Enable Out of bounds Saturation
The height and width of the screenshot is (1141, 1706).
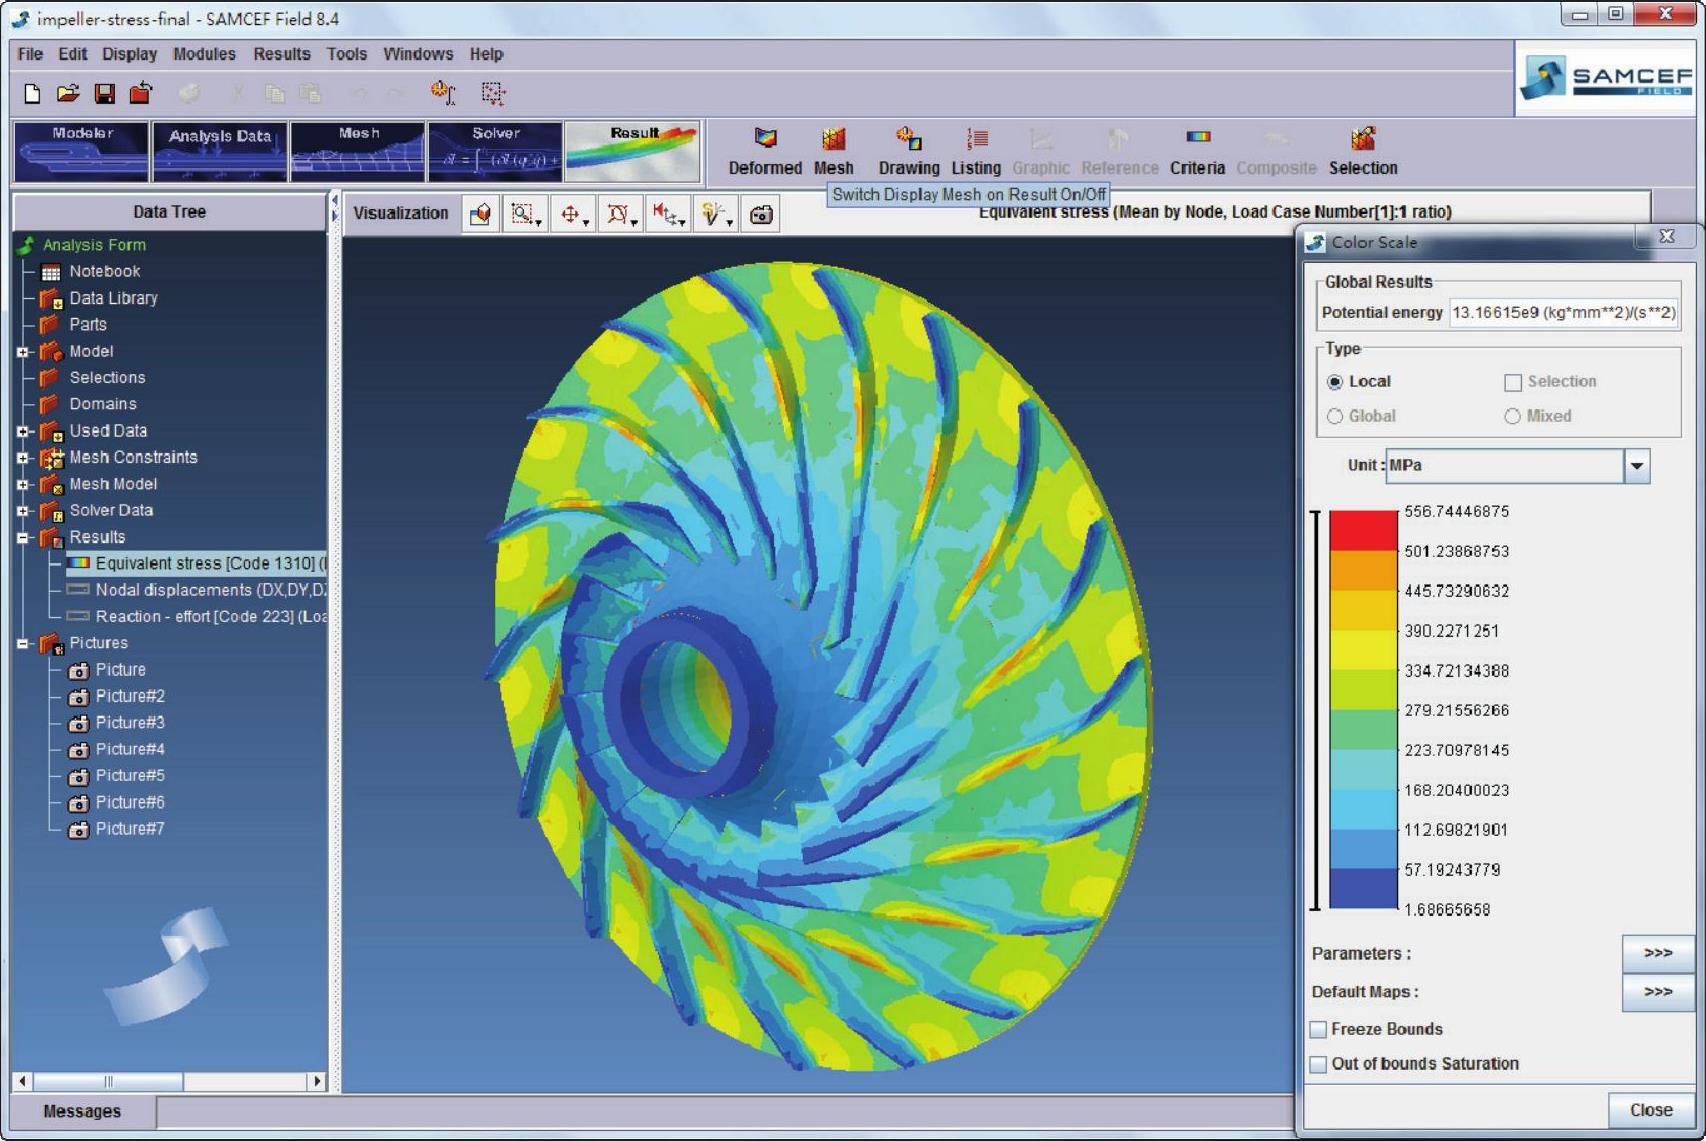(x=1319, y=1064)
